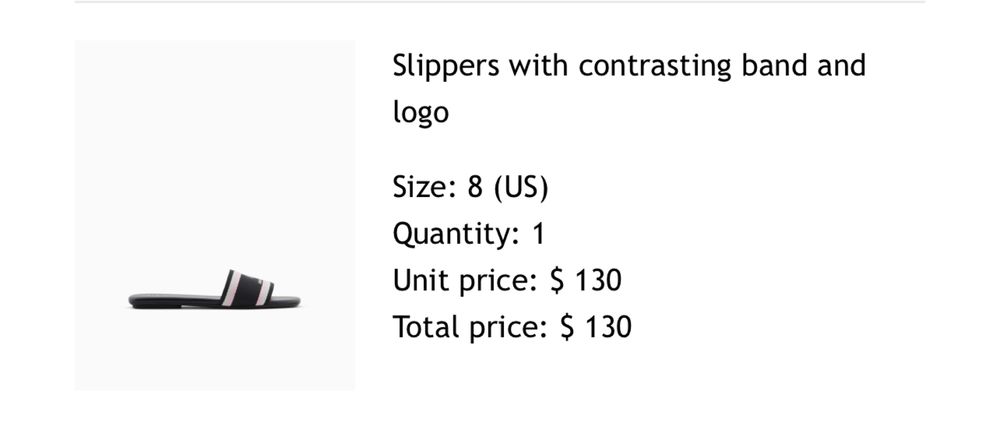Viewport: 1000px width, 437px height.
Task: Click the word 'logo' in the title
Action: (420, 112)
